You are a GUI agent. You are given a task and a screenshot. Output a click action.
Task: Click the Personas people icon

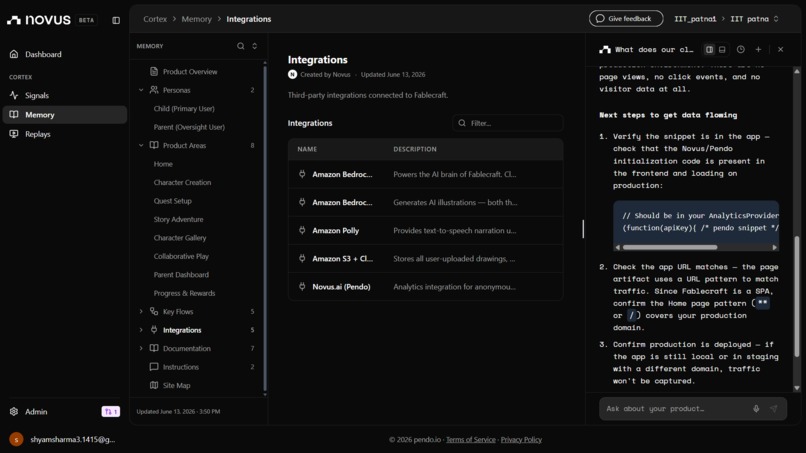[x=154, y=90]
